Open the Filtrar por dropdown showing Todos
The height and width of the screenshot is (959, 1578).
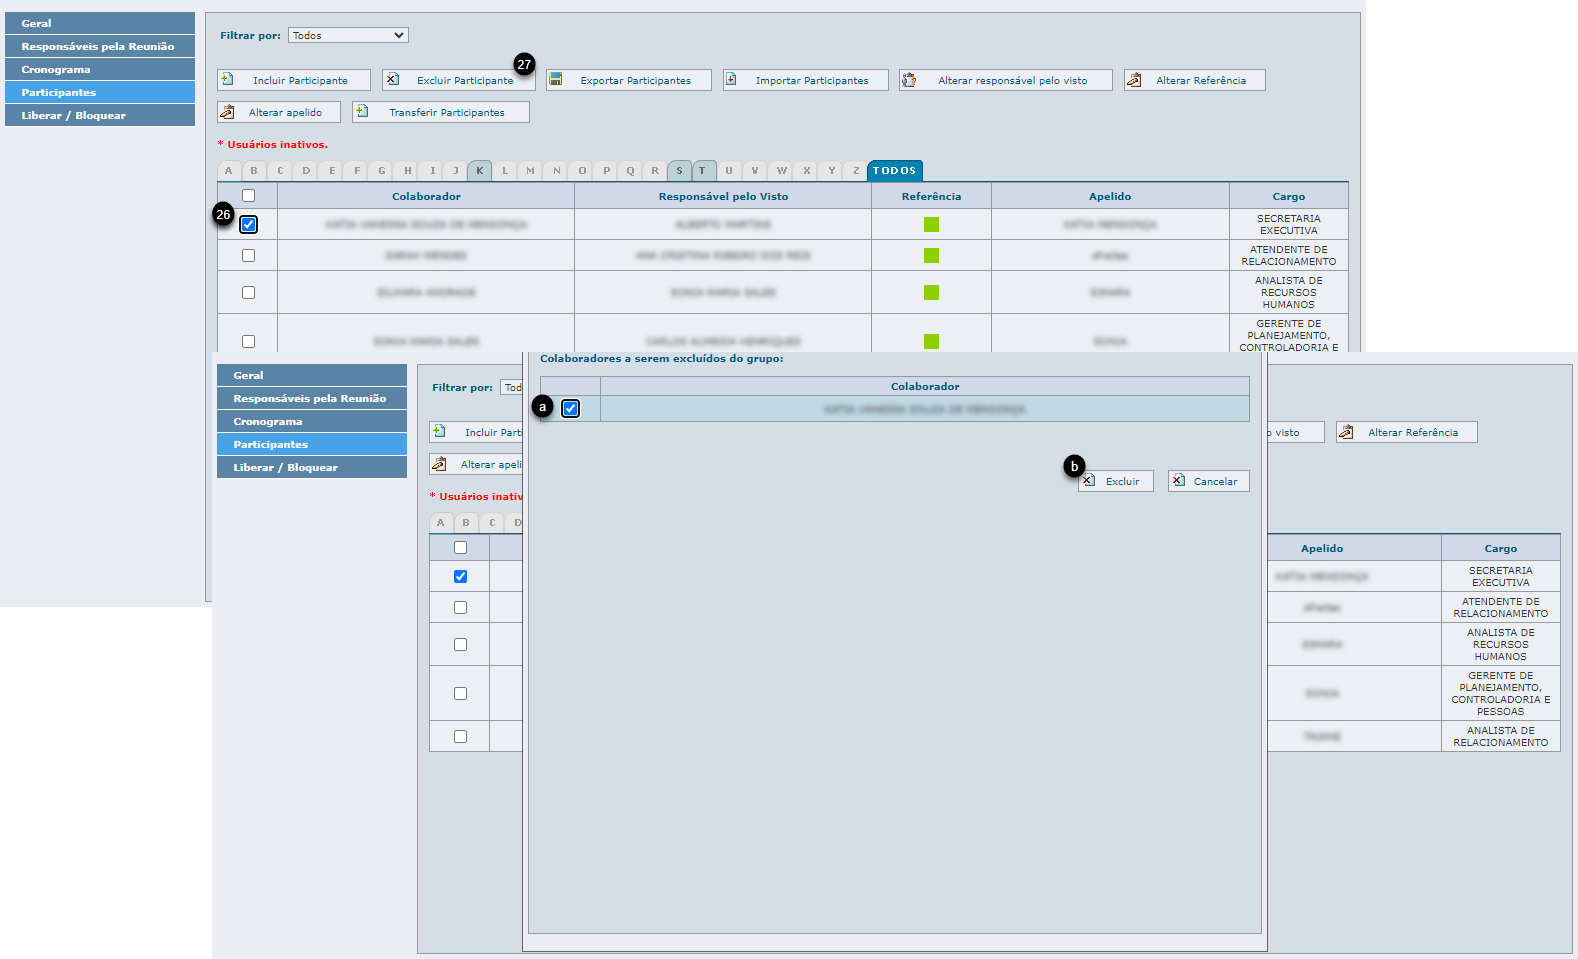tap(348, 35)
